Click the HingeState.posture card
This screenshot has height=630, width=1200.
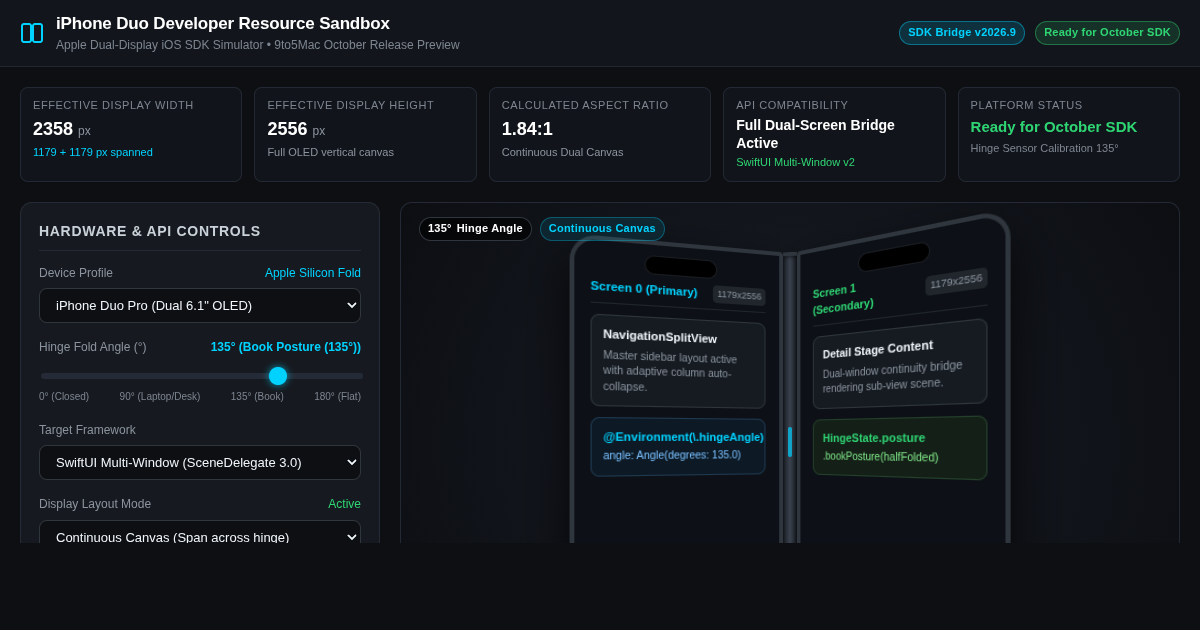point(900,447)
